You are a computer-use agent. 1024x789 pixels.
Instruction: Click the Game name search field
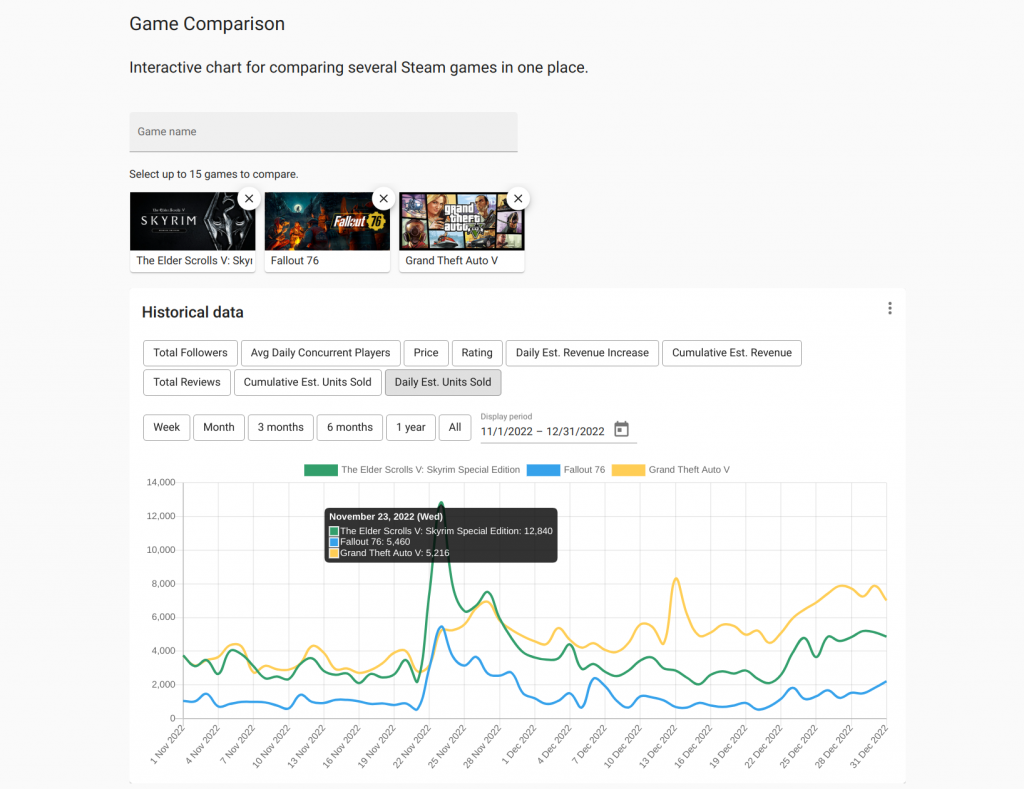323,131
